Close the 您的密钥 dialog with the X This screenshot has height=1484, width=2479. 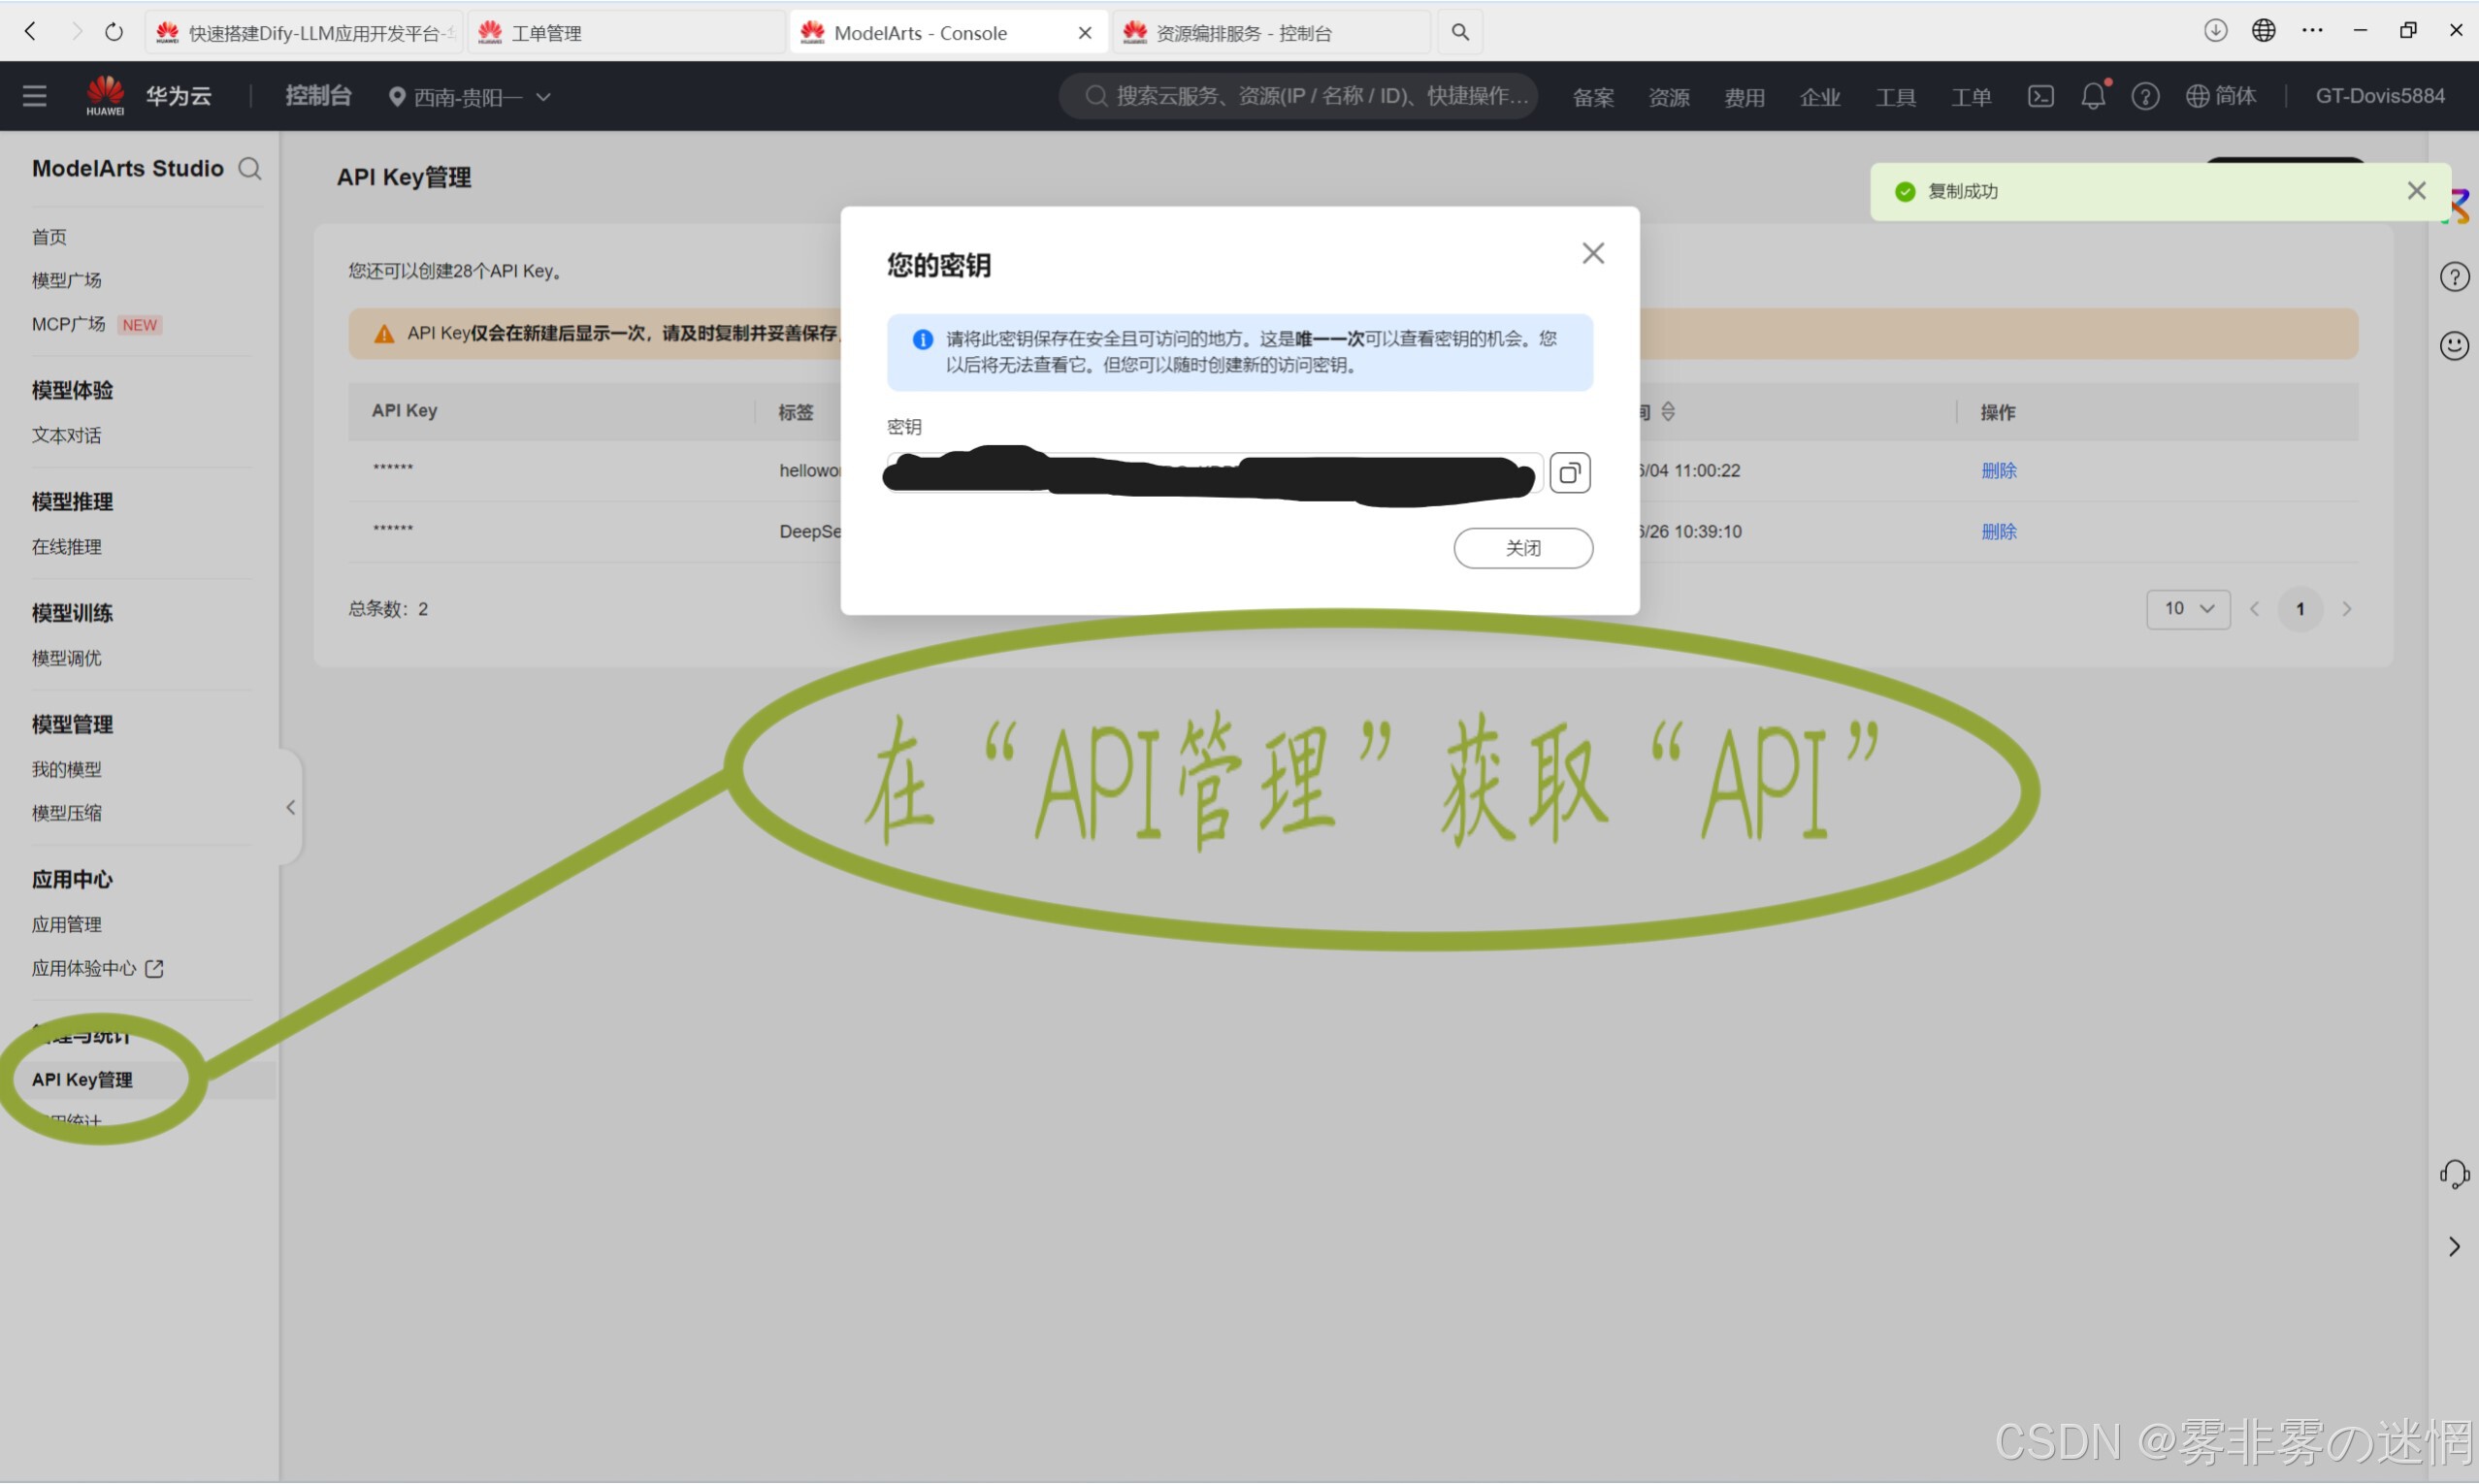pos(1593,253)
